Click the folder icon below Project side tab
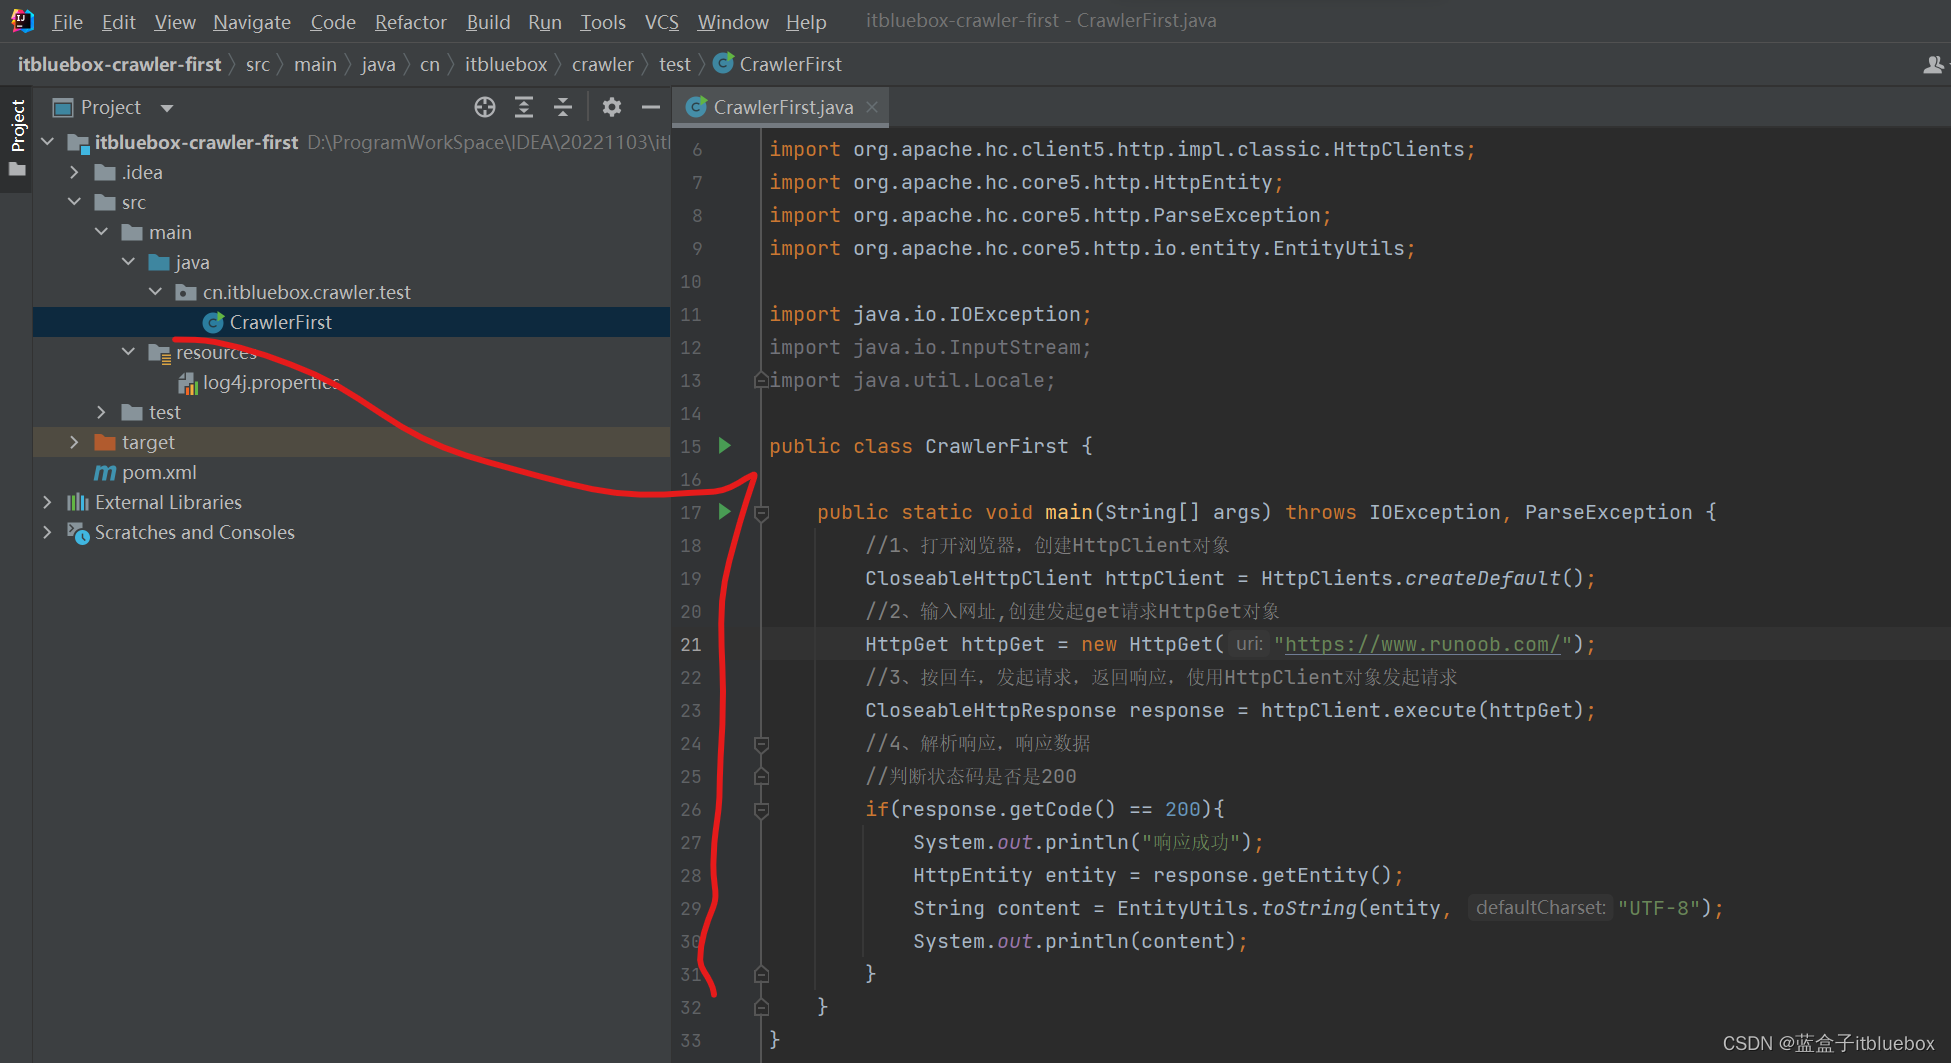 point(17,170)
